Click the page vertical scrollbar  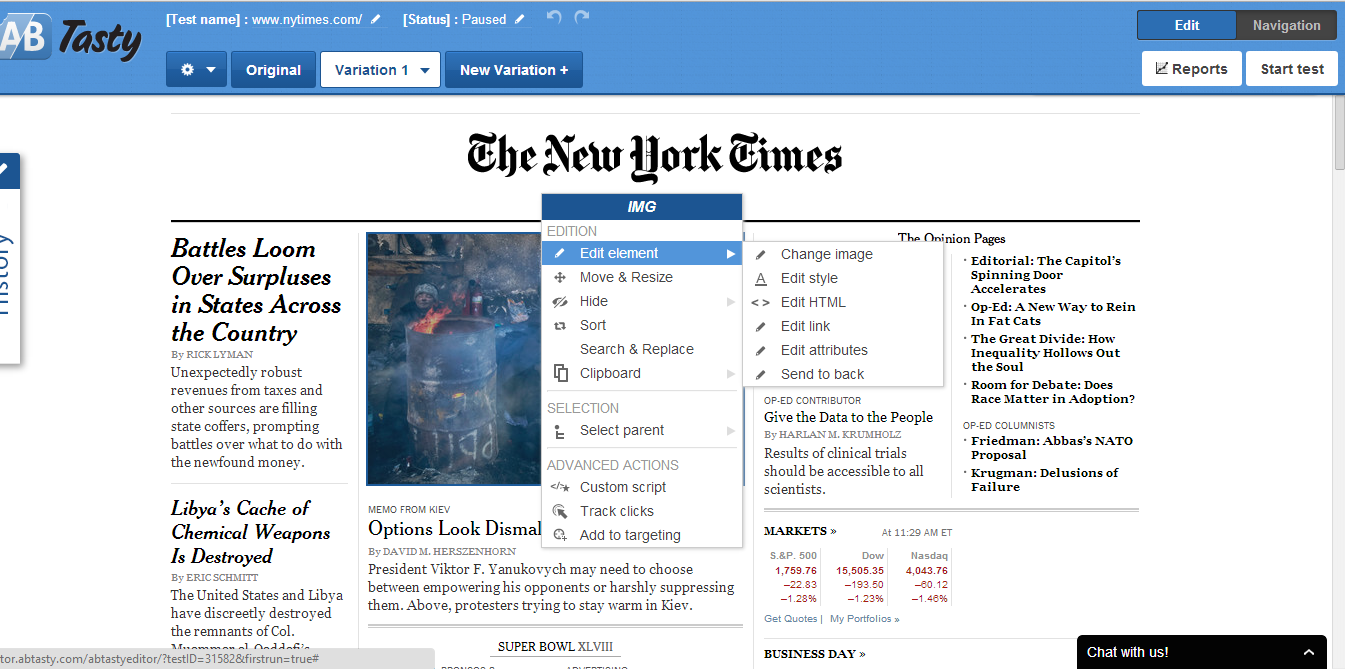click(1338, 382)
